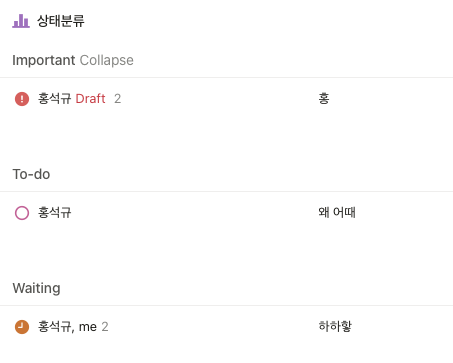The height and width of the screenshot is (363, 453).
Task: Open the To-do thread from 홍석규
Action: point(226,213)
